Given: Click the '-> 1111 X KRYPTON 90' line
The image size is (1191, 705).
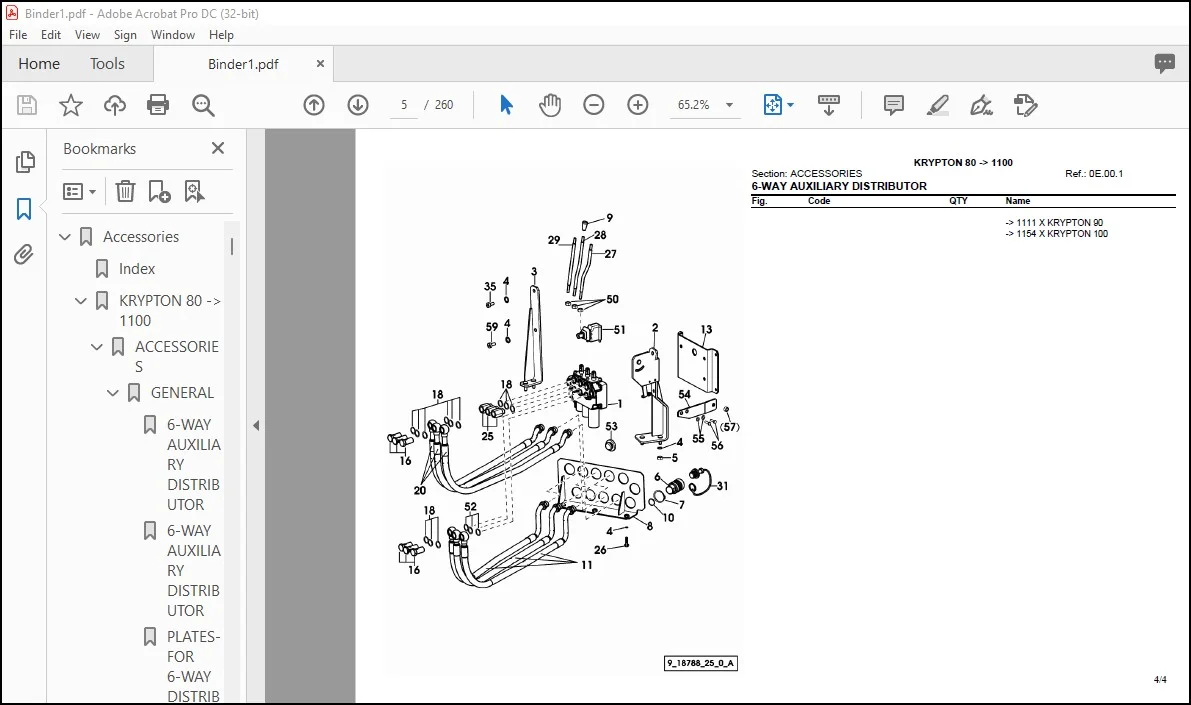Looking at the screenshot, I should coord(1054,223).
